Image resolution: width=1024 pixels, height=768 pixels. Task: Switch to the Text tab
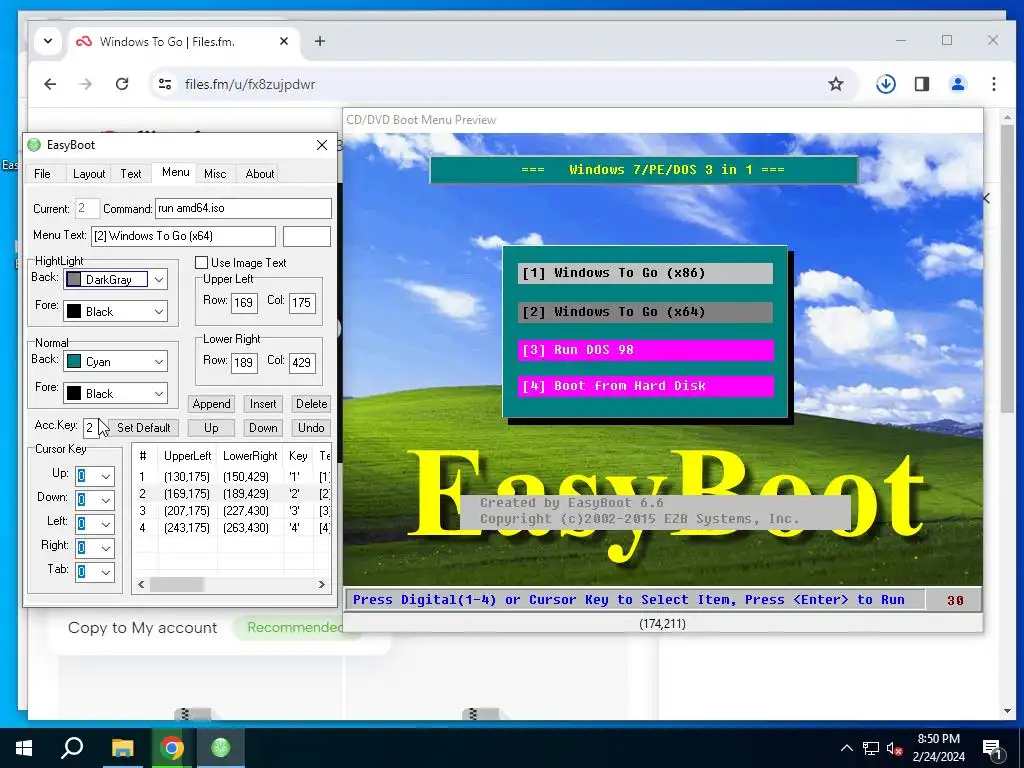(x=131, y=174)
